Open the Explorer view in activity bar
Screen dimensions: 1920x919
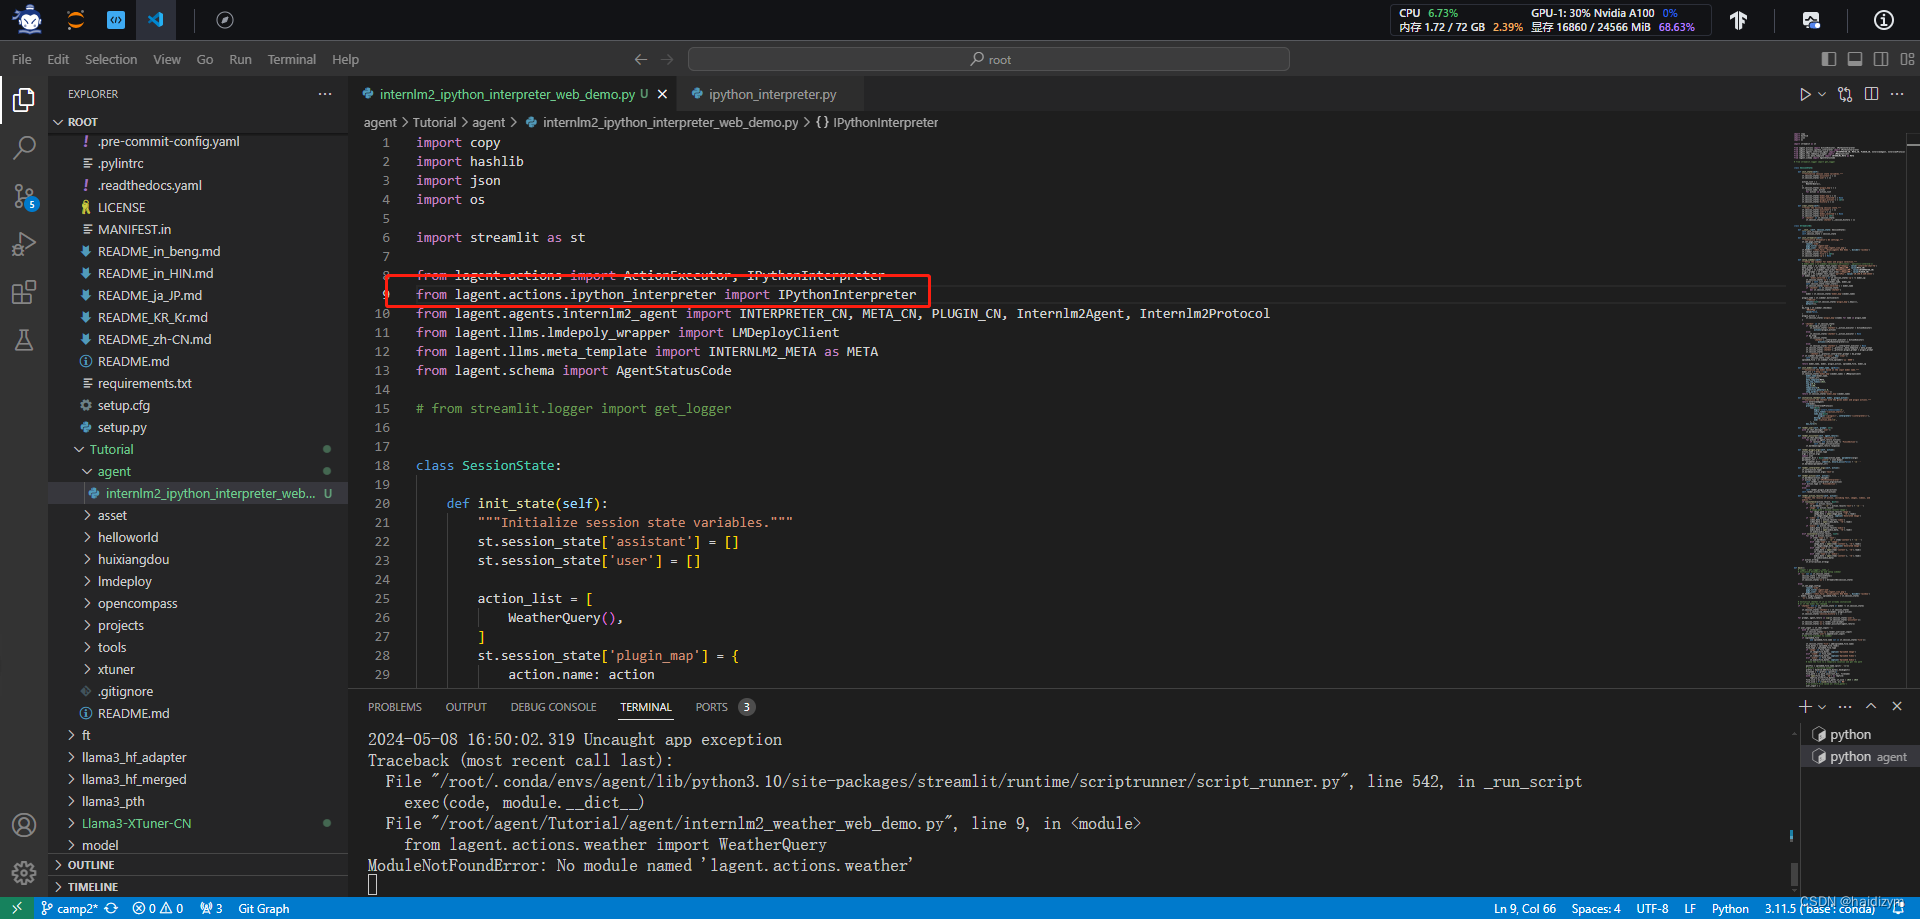coord(24,100)
